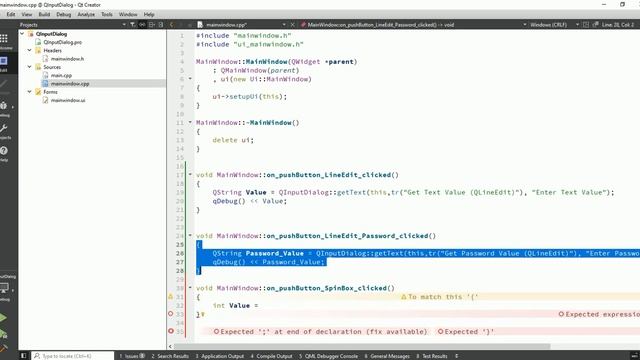Collapse the Headers folder
The height and width of the screenshot is (360, 640).
click(29, 50)
